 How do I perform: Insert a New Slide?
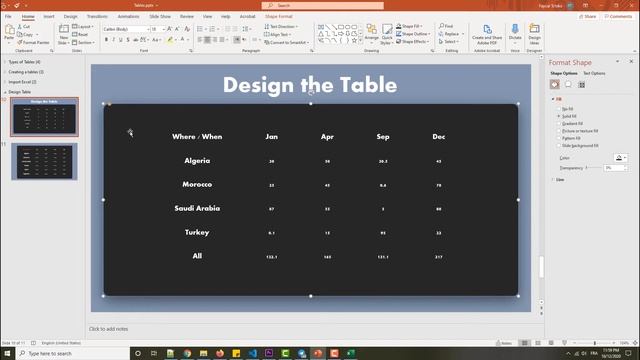click(x=63, y=34)
